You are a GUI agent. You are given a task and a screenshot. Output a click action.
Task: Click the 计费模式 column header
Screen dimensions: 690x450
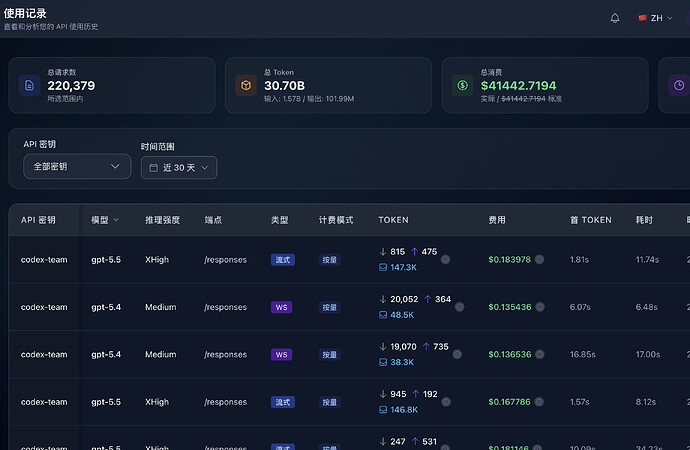[x=336, y=220]
